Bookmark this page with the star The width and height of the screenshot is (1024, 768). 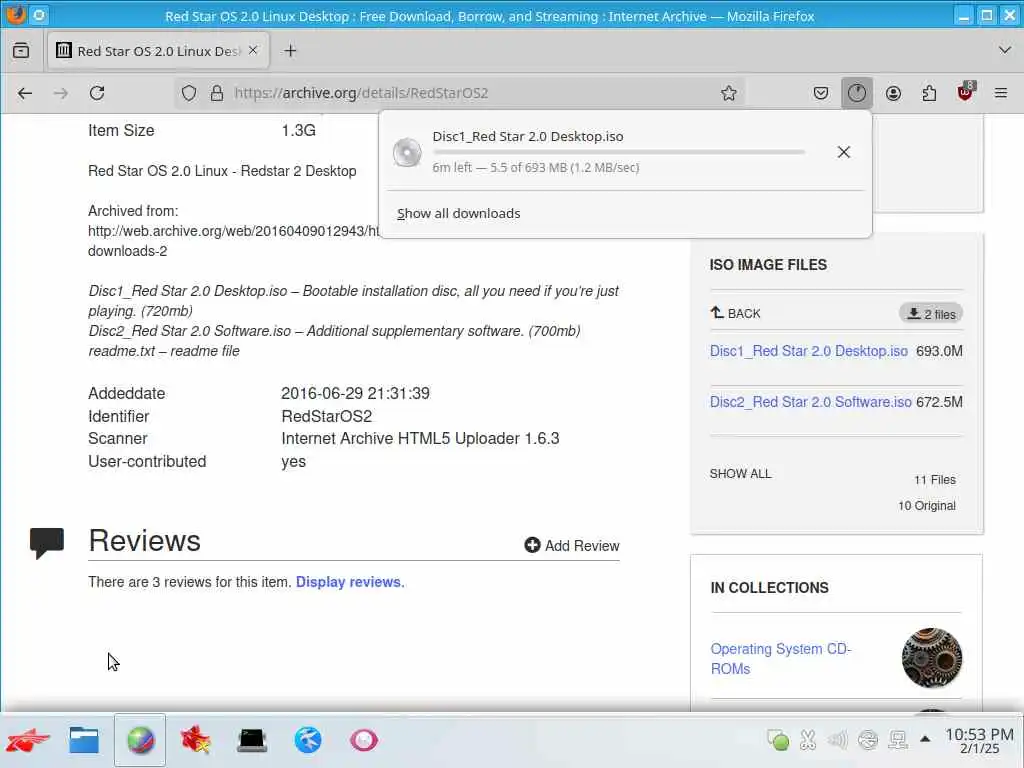coord(729,93)
